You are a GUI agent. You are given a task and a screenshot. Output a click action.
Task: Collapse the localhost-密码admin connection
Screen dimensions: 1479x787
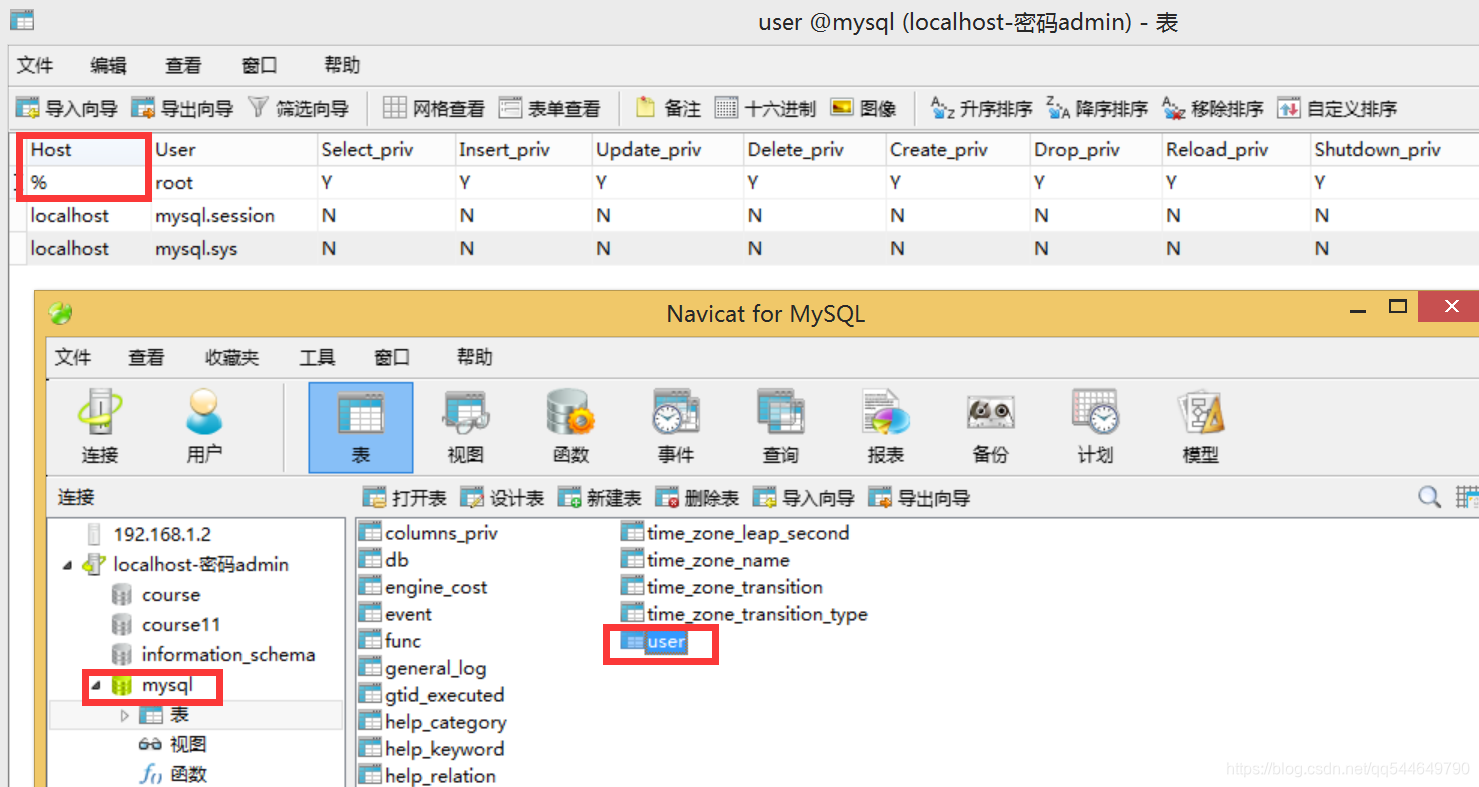[x=67, y=565]
